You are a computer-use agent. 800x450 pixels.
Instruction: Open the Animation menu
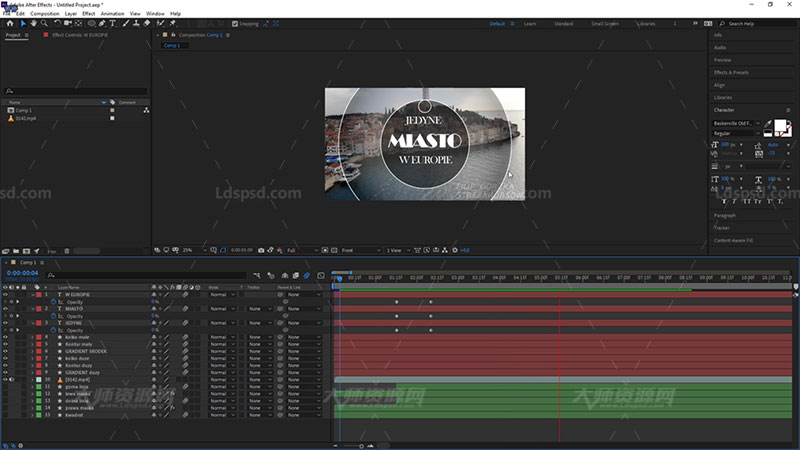tap(112, 14)
